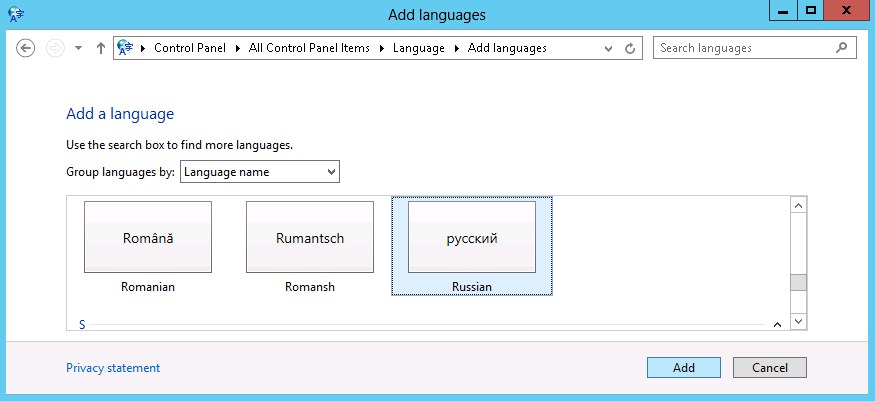Select the Romanian language tile
Screen dimensions: 875x401
pos(148,246)
